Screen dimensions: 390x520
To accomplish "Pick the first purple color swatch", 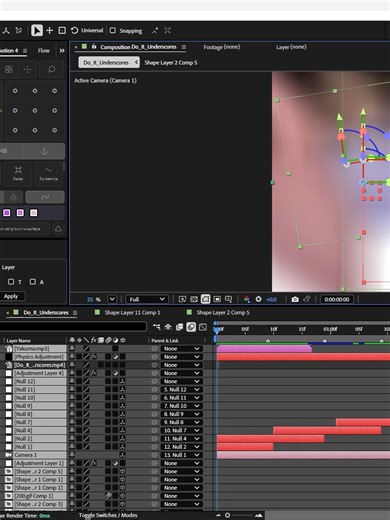I will click(7, 213).
